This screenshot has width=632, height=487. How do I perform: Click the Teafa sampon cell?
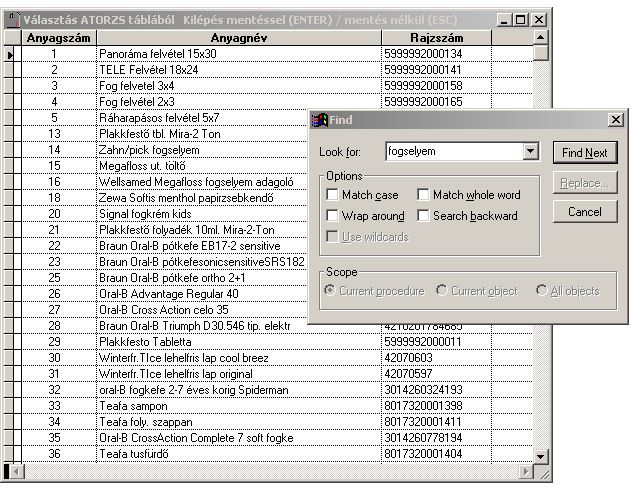(239, 406)
